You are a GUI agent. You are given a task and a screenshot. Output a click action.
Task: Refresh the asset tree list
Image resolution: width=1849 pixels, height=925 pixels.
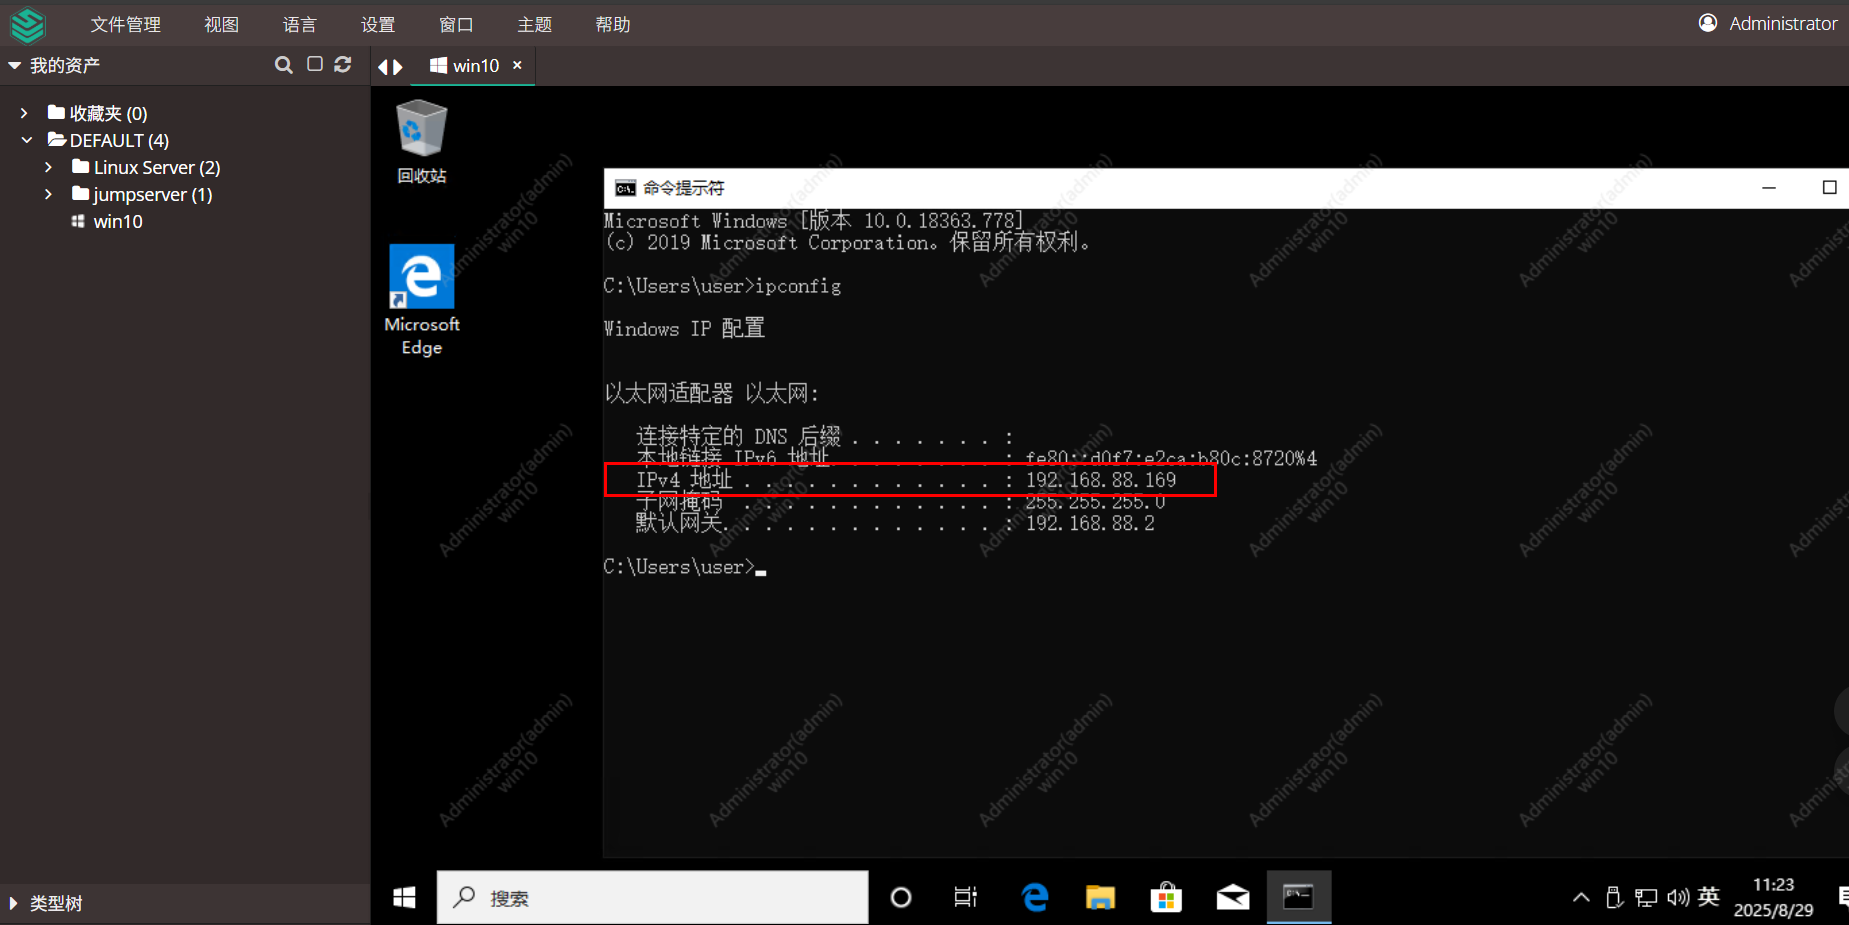pyautogui.click(x=343, y=64)
